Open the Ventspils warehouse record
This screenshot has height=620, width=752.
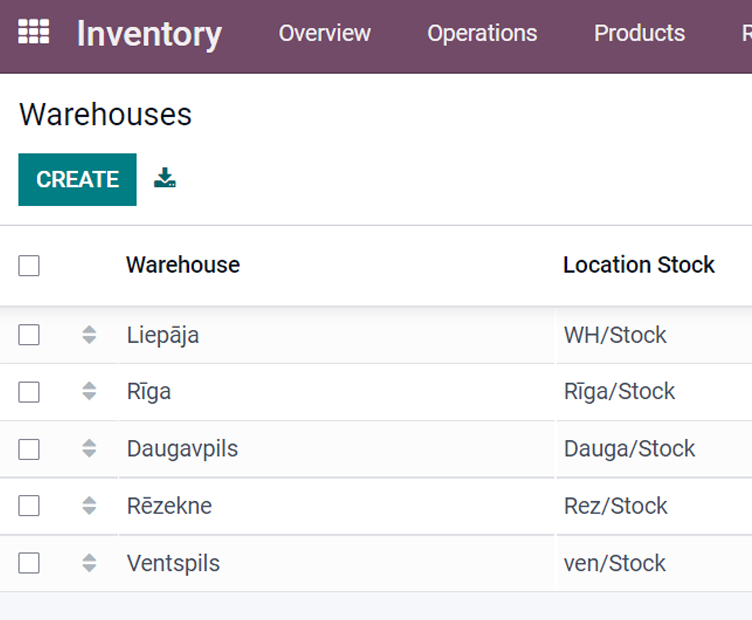coord(173,563)
